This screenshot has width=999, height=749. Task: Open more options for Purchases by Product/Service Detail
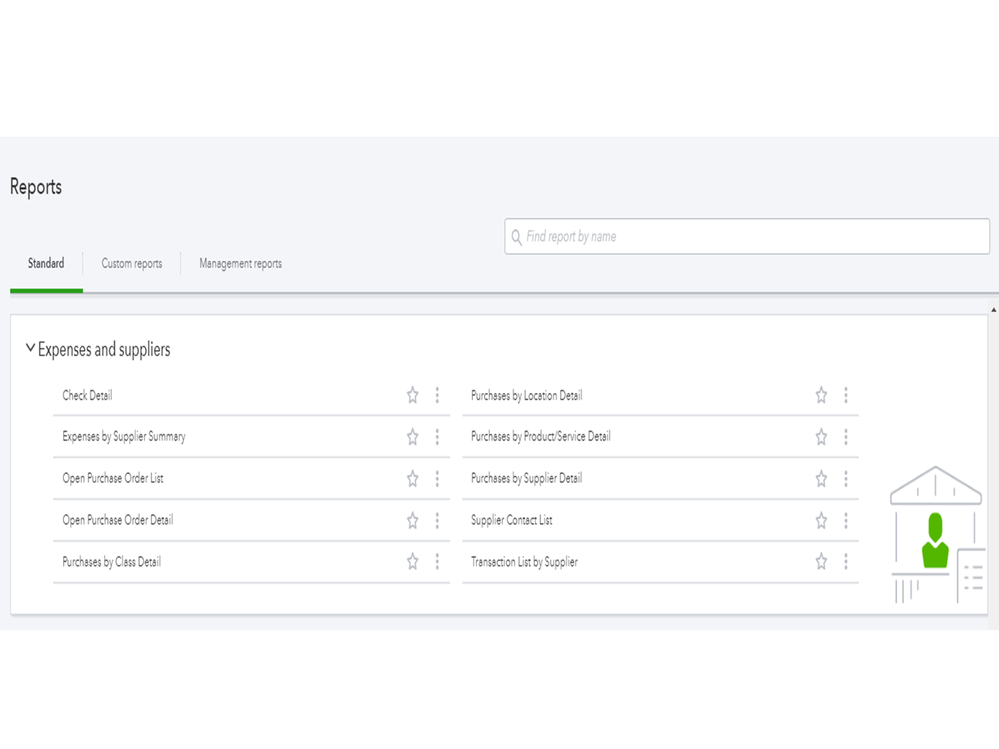point(846,437)
